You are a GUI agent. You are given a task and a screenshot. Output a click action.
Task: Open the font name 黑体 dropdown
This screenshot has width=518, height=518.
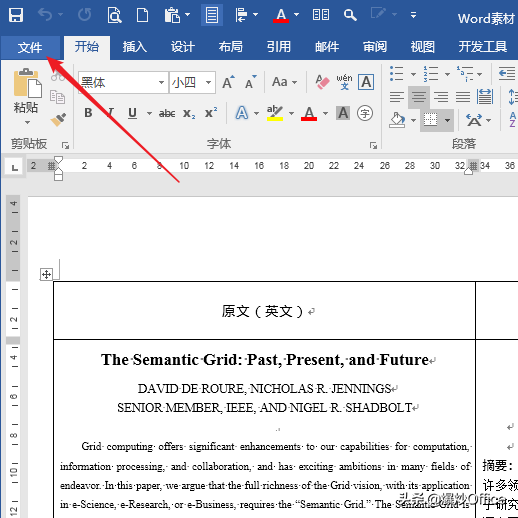(x=161, y=82)
